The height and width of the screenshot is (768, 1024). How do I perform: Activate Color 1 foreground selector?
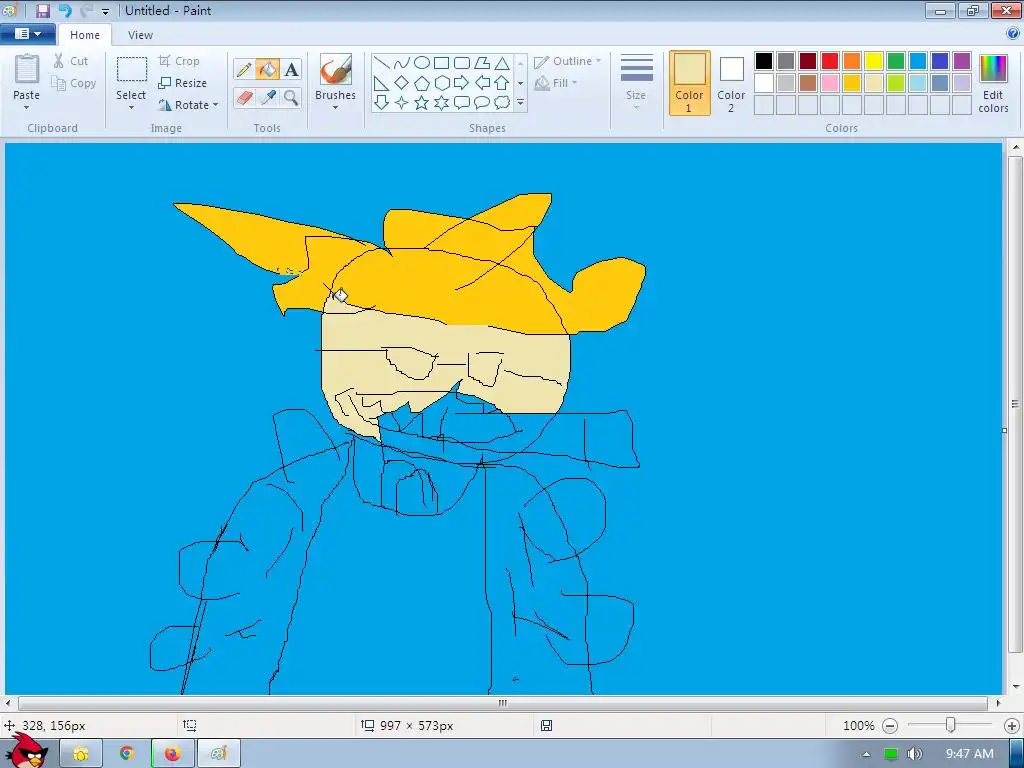pyautogui.click(x=690, y=83)
